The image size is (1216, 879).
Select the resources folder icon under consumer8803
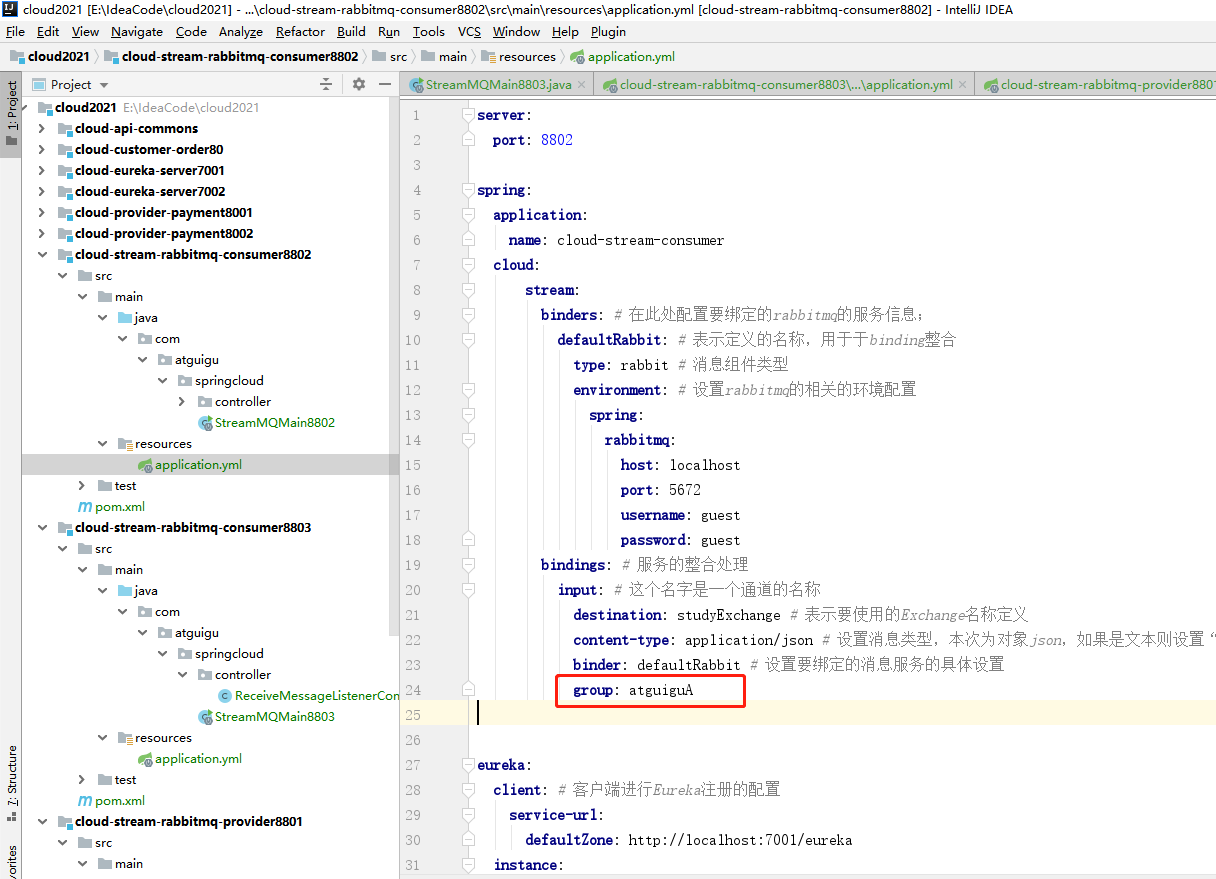coord(125,738)
